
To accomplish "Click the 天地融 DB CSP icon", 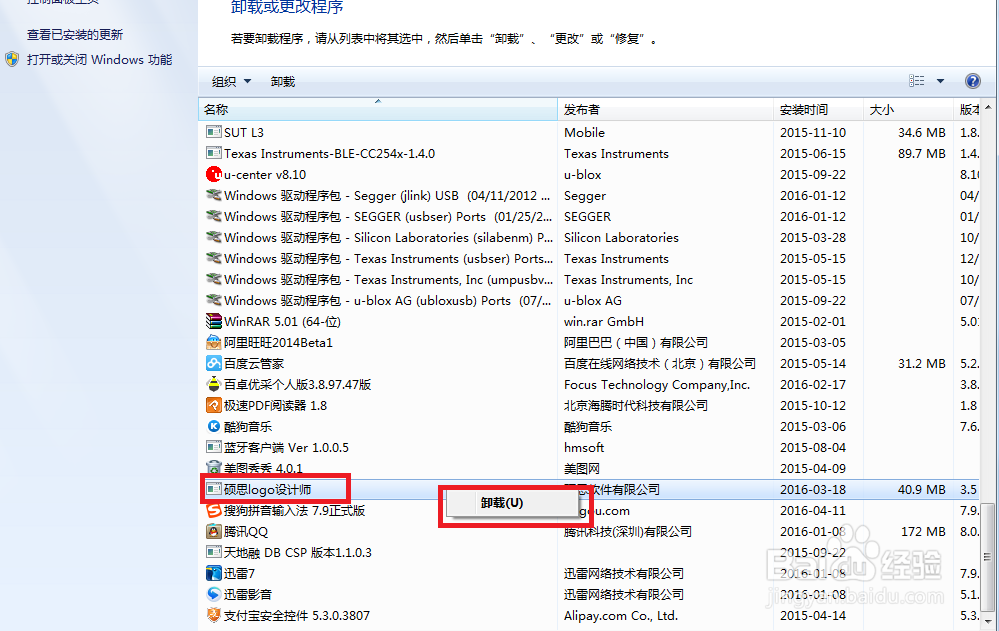I will click(213, 552).
